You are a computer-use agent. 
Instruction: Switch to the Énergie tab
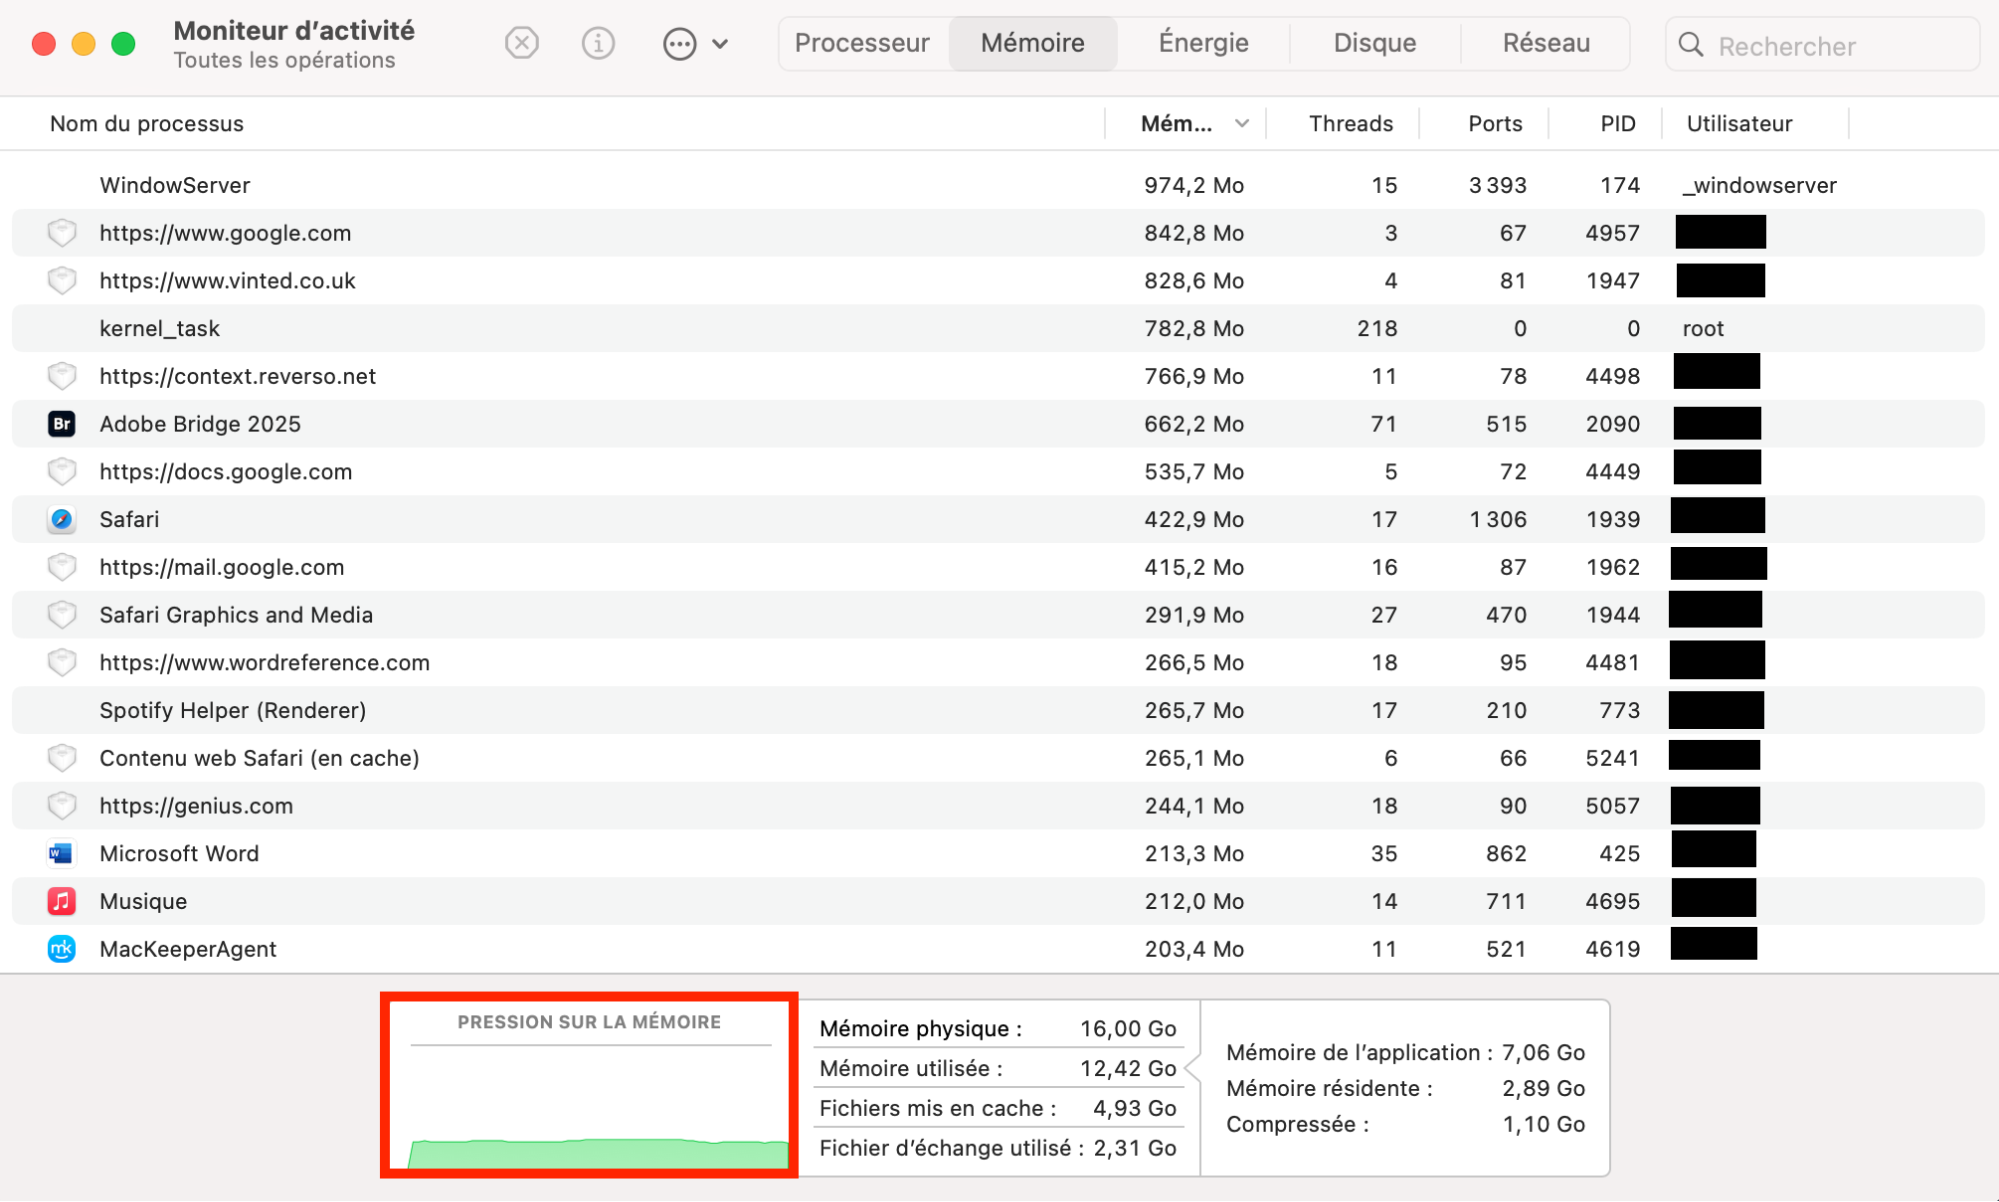[1203, 43]
